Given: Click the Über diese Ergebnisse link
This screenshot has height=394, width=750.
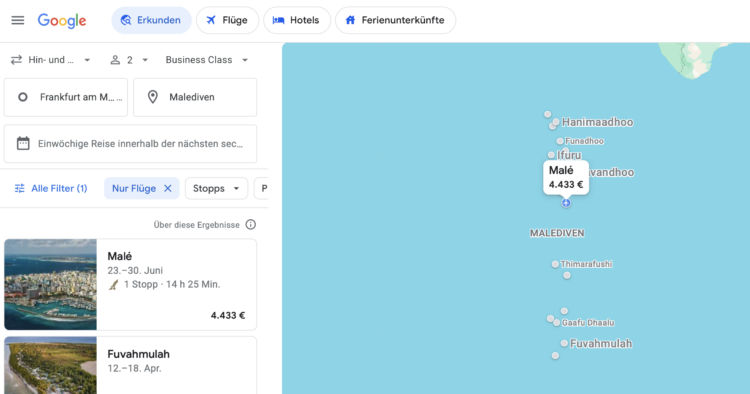Looking at the screenshot, I should (x=197, y=225).
